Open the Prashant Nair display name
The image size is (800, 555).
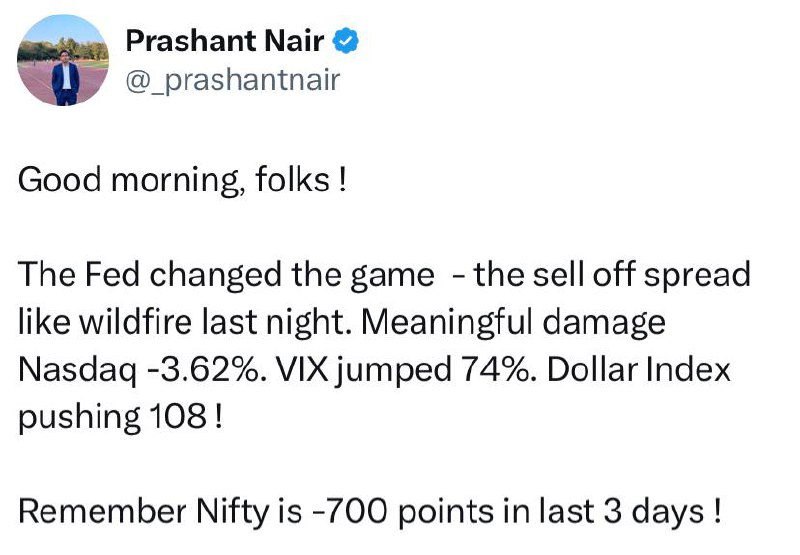(224, 41)
